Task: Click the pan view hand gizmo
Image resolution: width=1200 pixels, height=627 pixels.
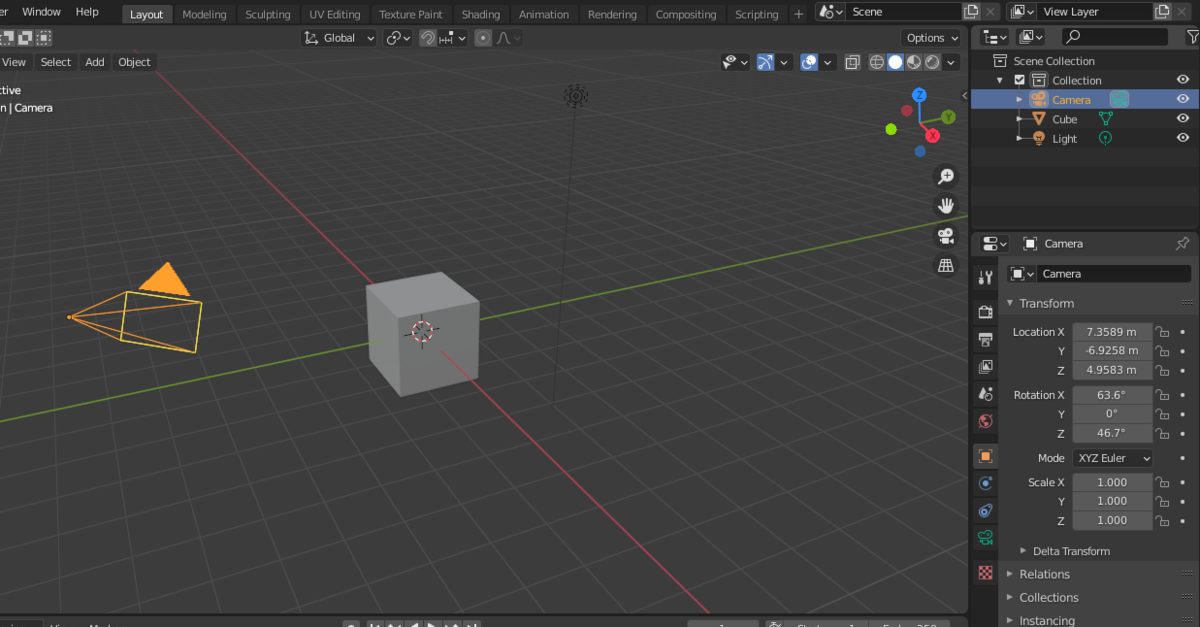Action: pyautogui.click(x=945, y=206)
